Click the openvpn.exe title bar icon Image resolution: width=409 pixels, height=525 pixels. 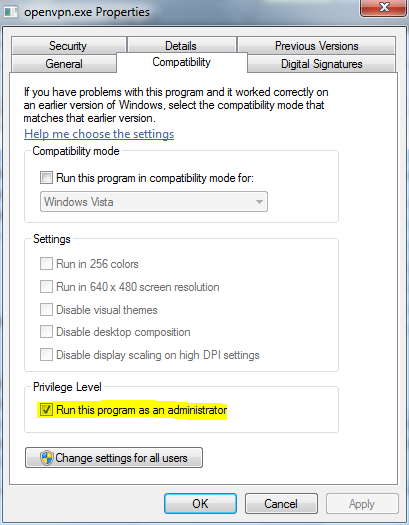coord(10,12)
